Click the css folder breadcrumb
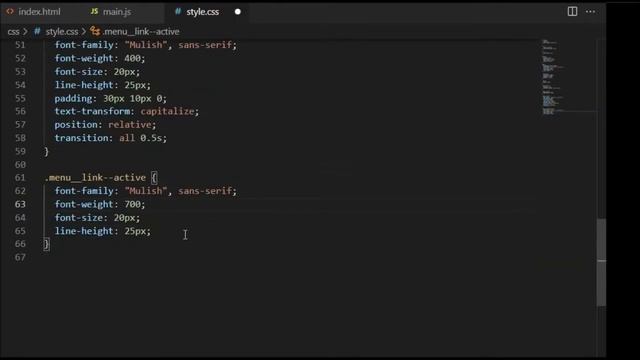This screenshot has width=640, height=360. click(x=13, y=31)
